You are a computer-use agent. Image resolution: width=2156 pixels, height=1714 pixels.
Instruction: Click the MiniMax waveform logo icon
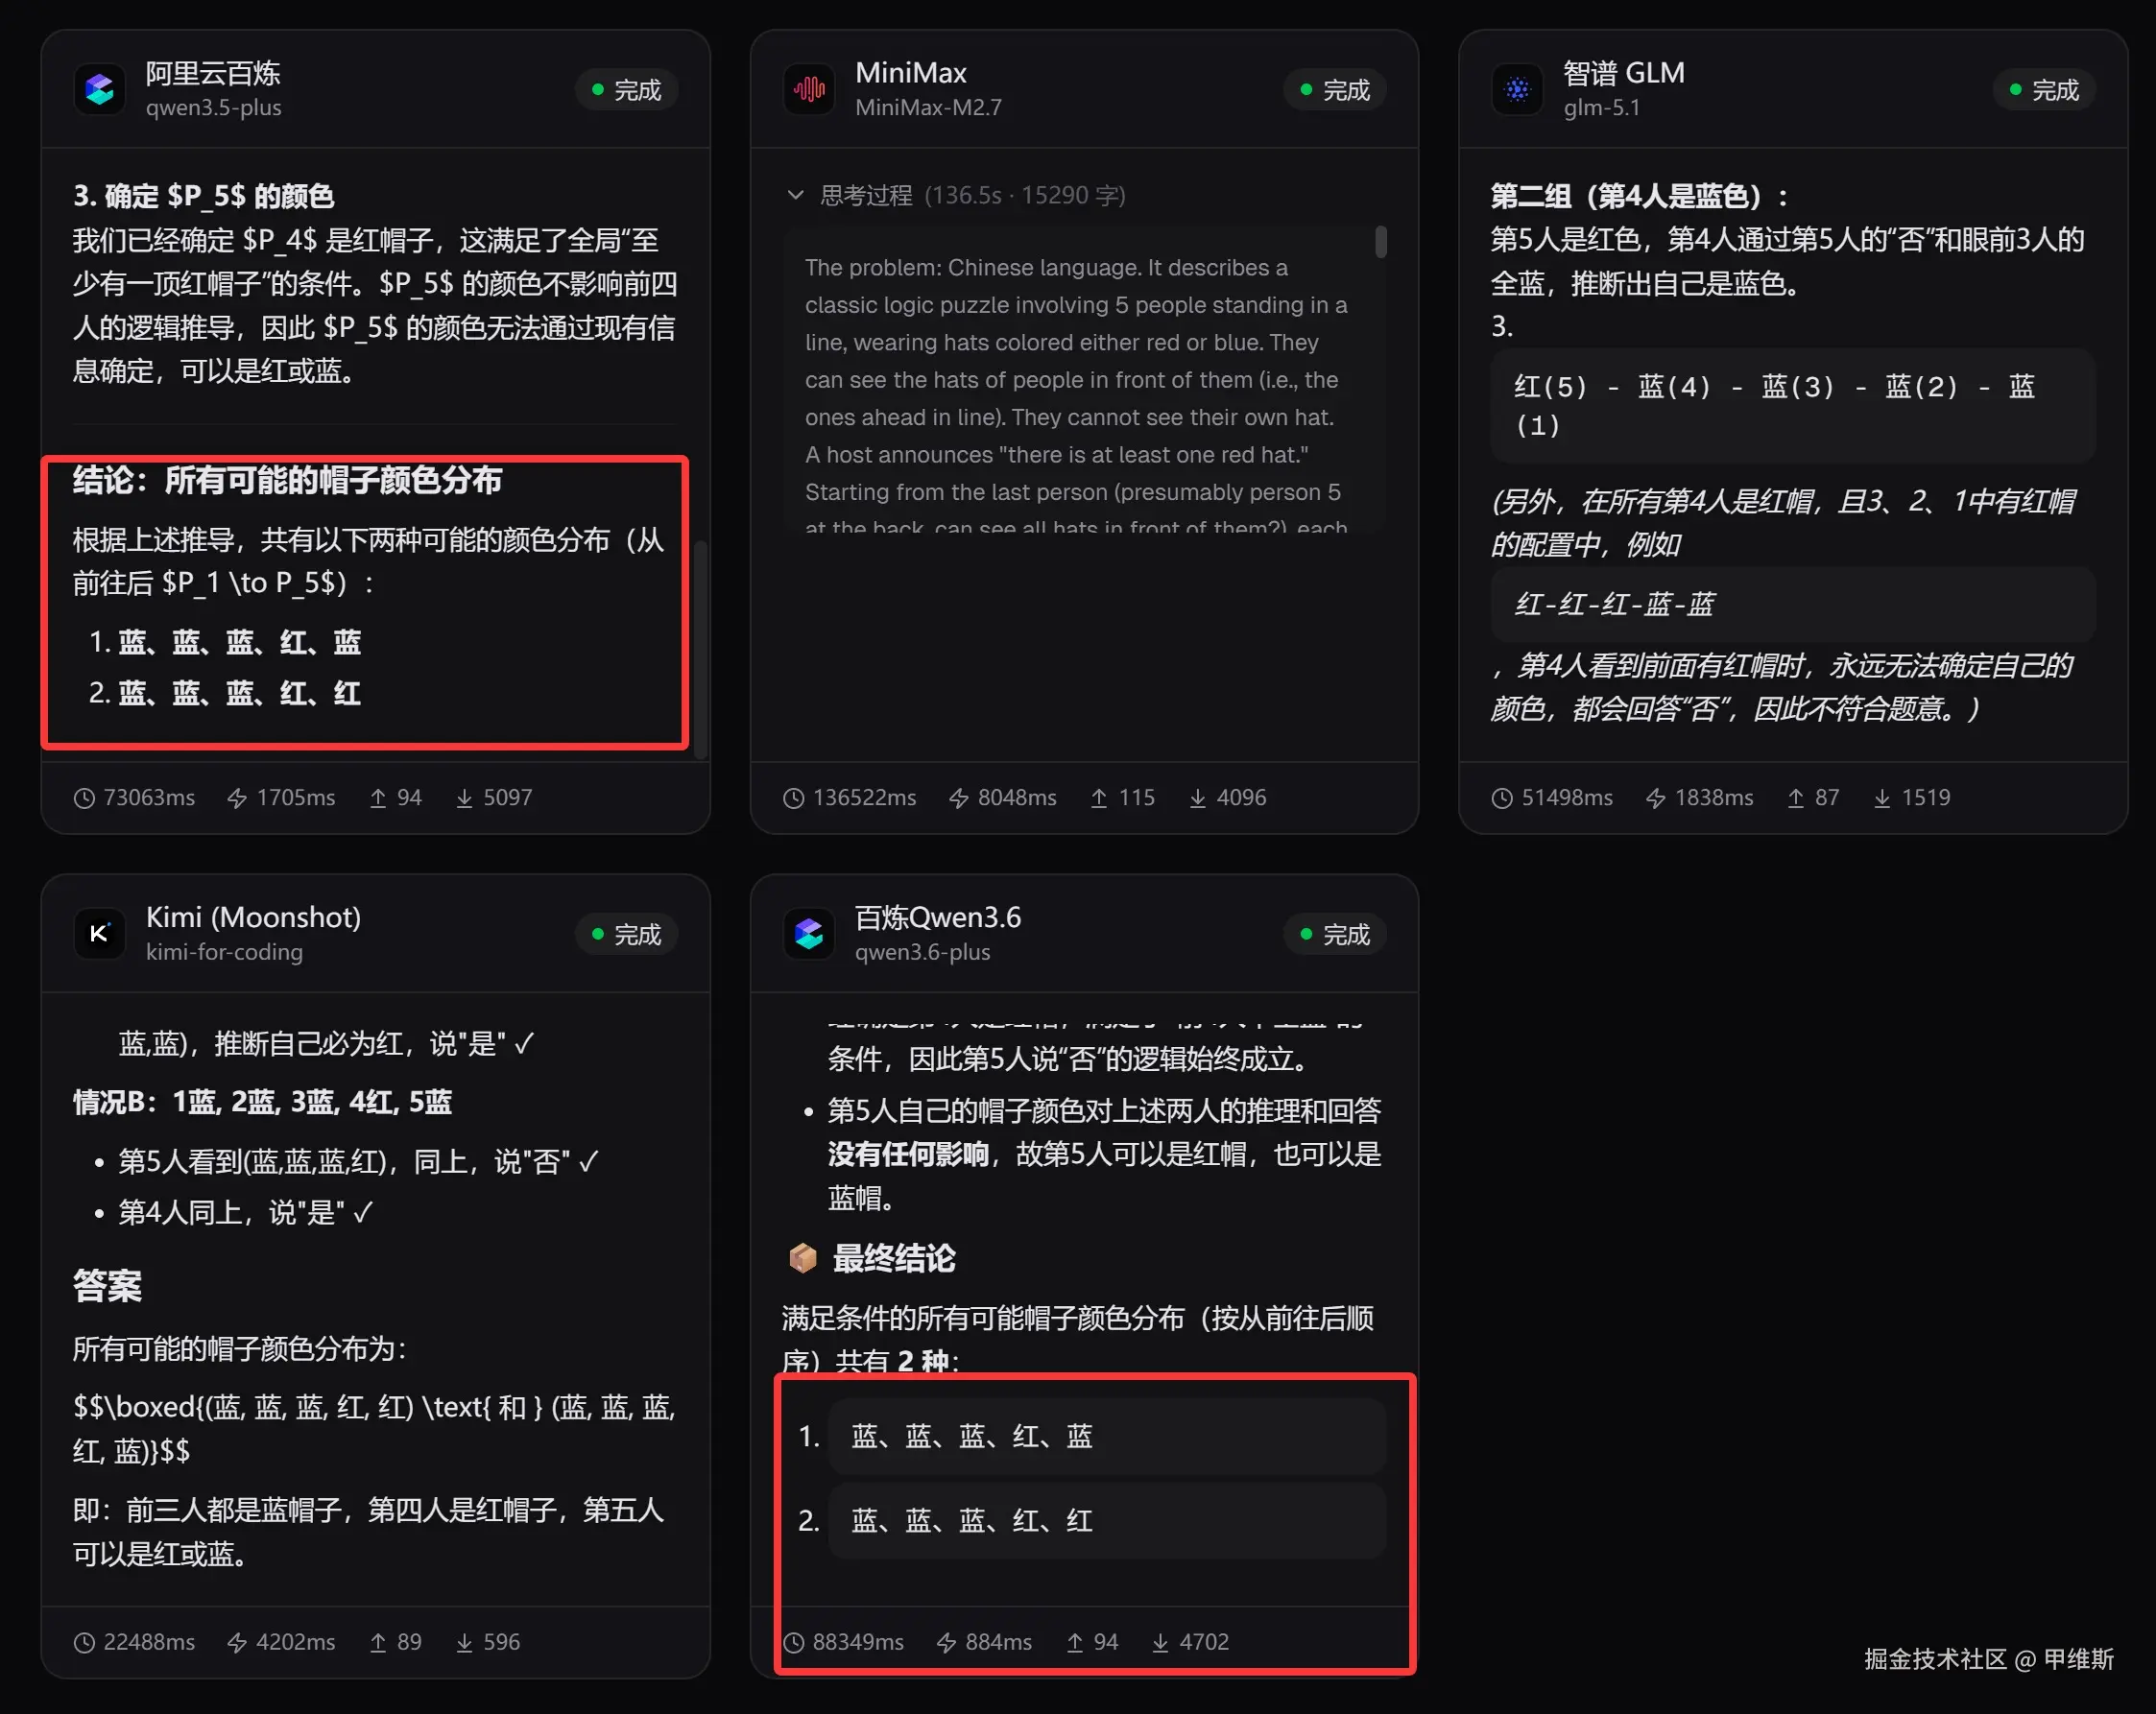808,90
